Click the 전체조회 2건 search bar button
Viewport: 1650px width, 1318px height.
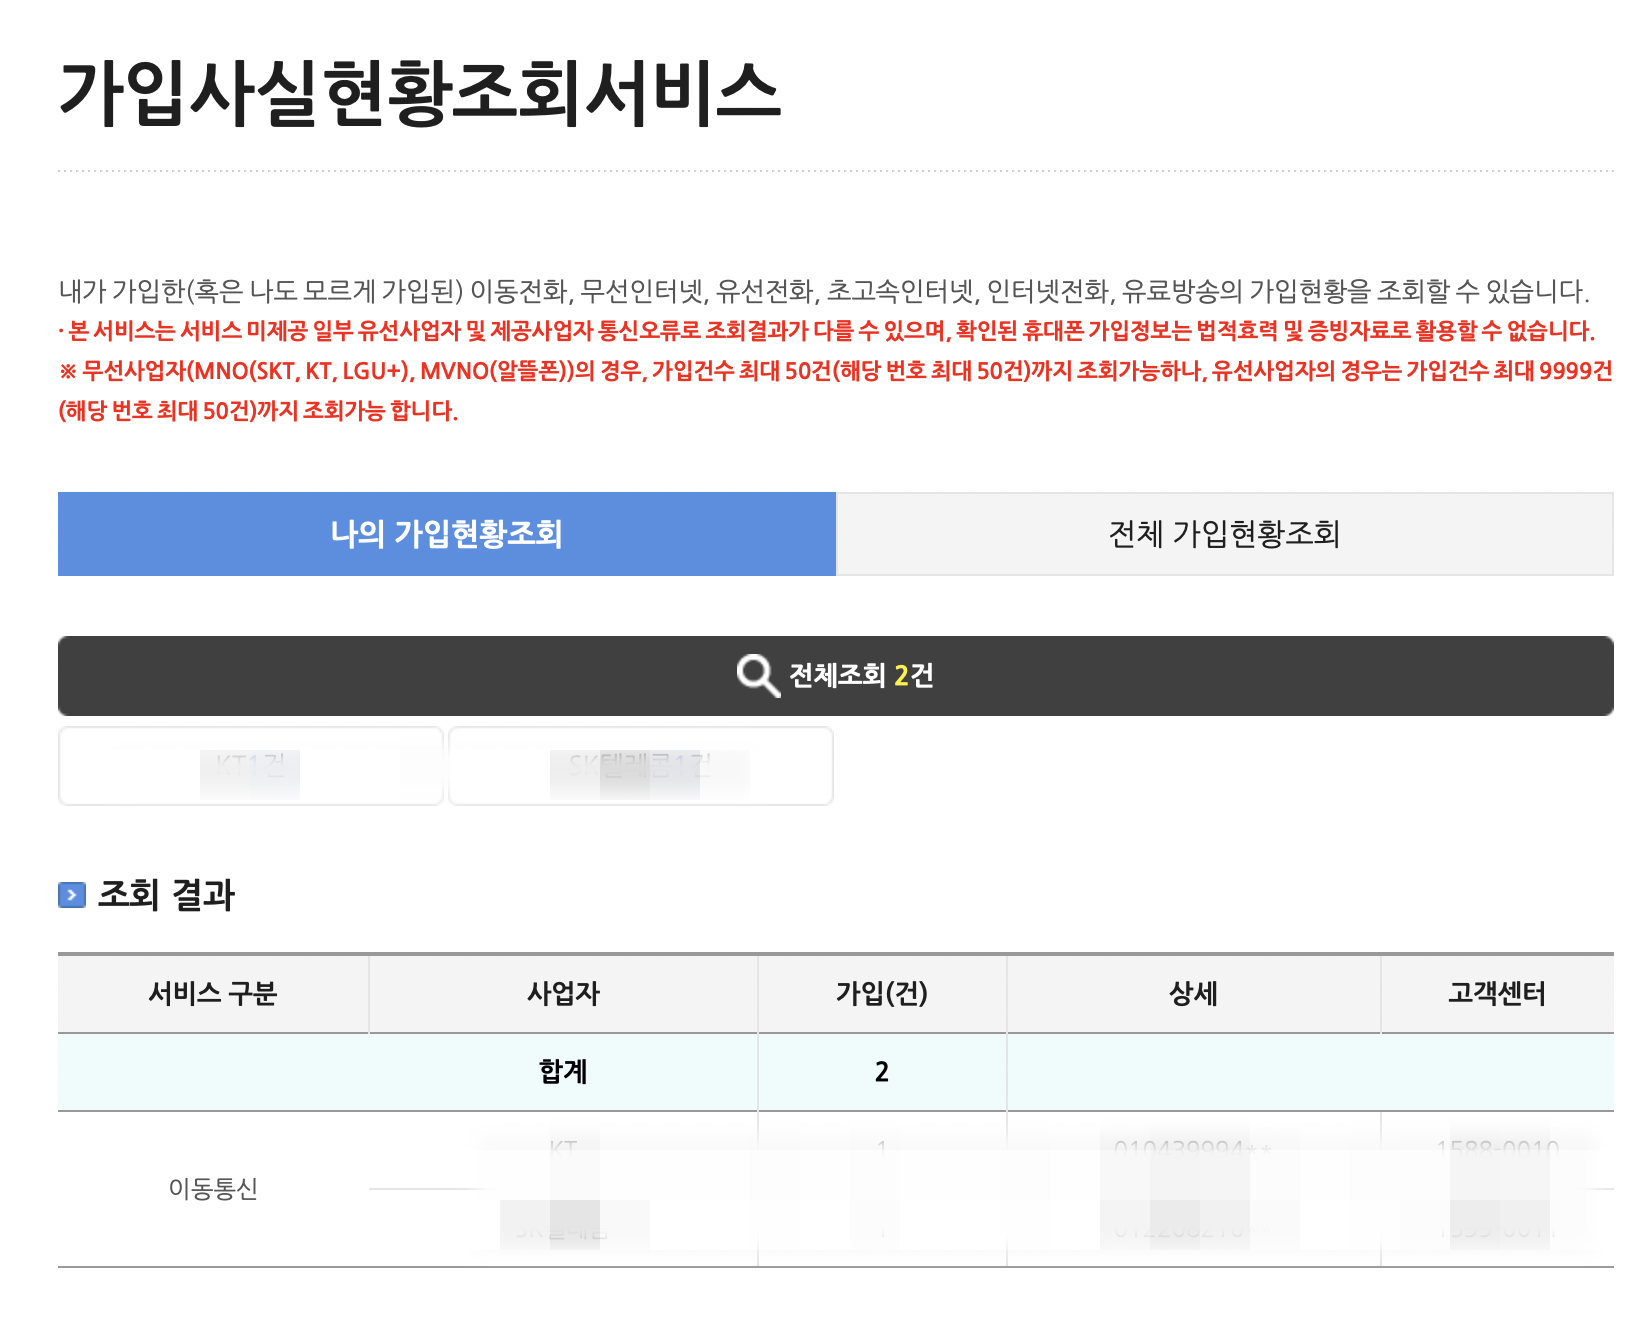tap(836, 676)
